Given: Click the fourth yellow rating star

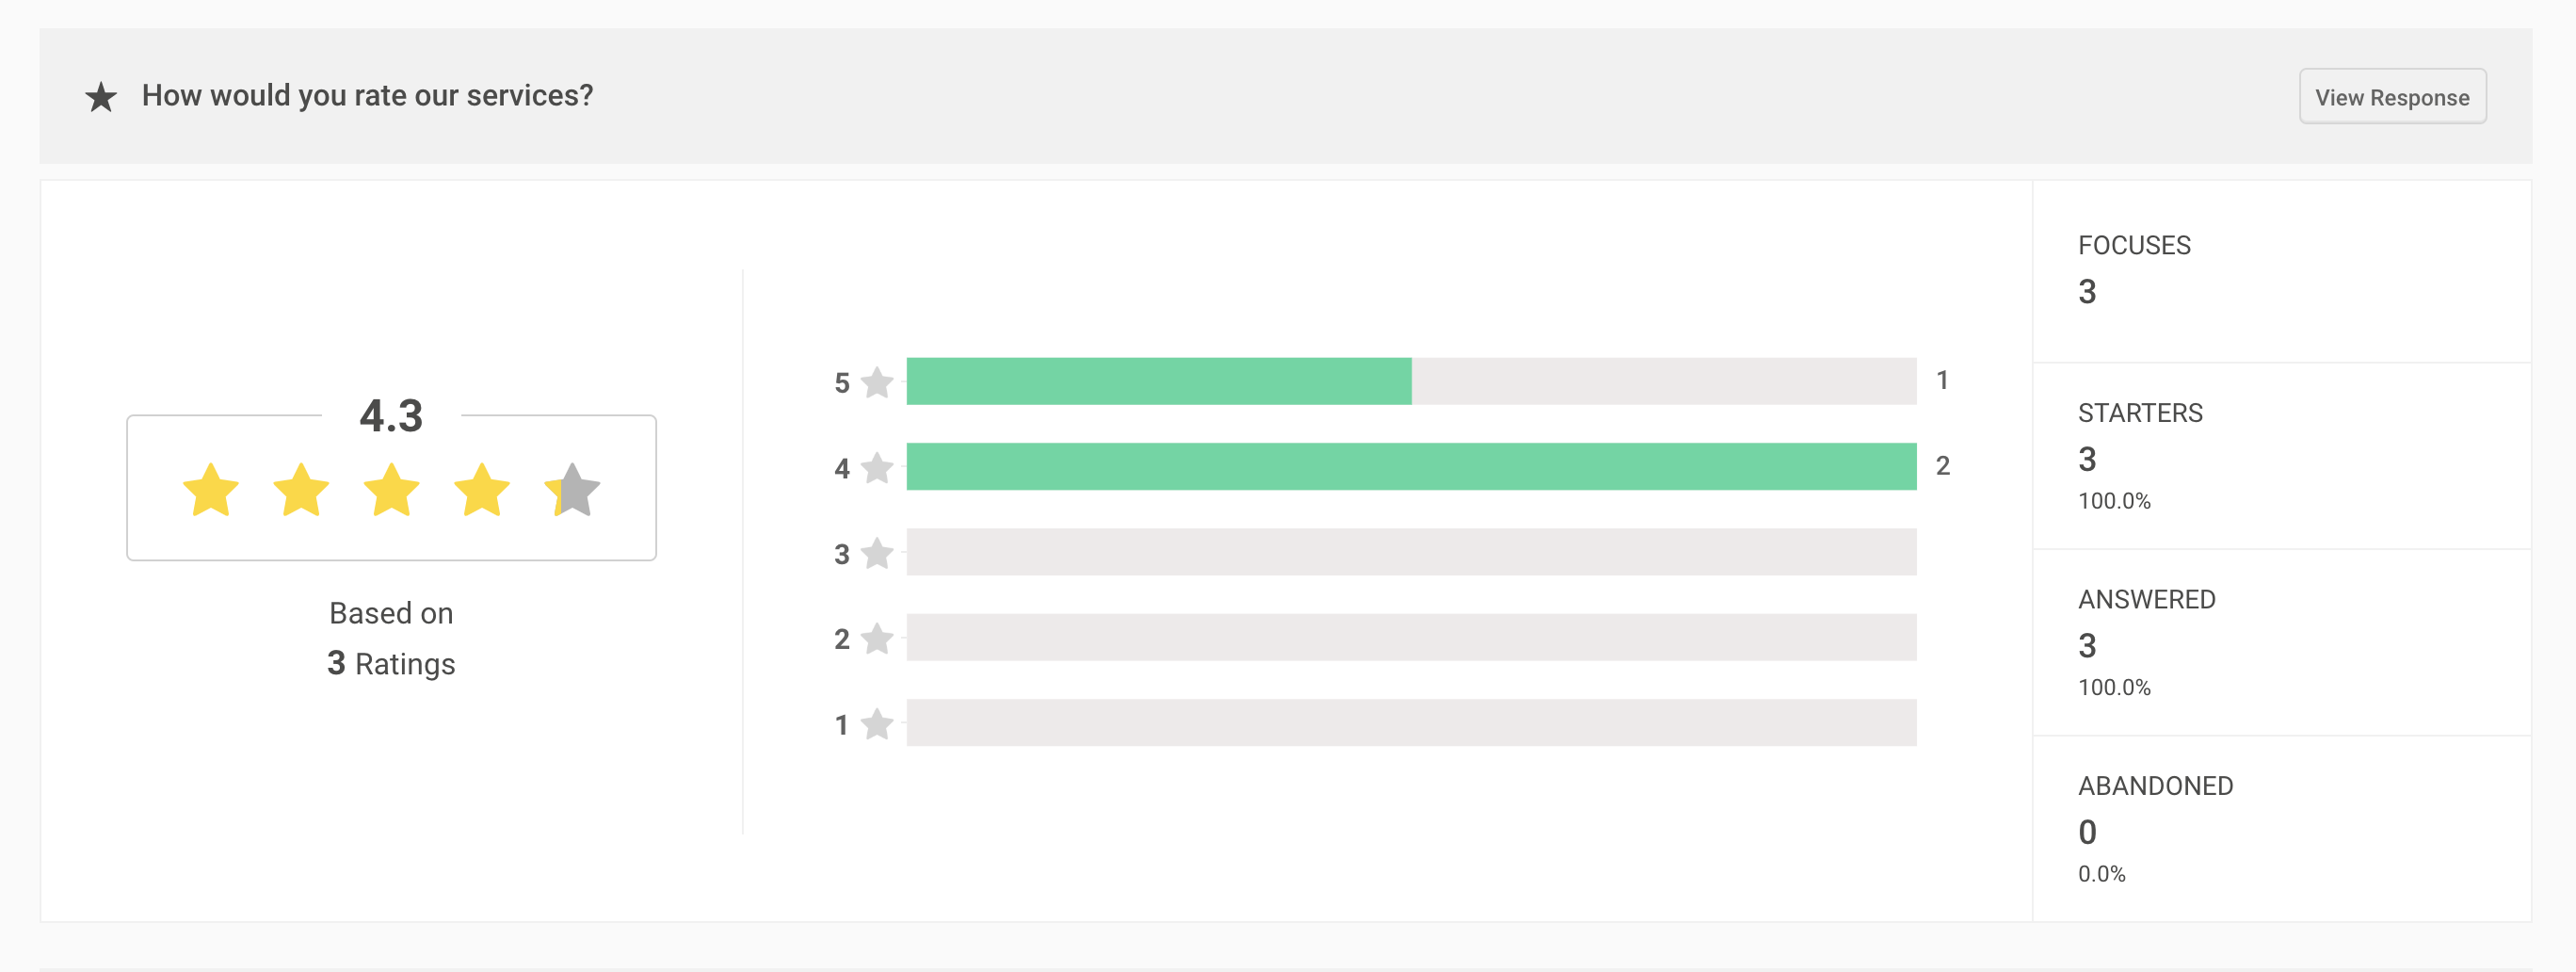Looking at the screenshot, I should (x=482, y=490).
